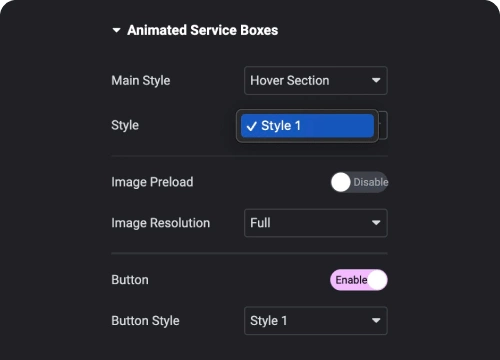Open the Button Style dropdown

316,321
